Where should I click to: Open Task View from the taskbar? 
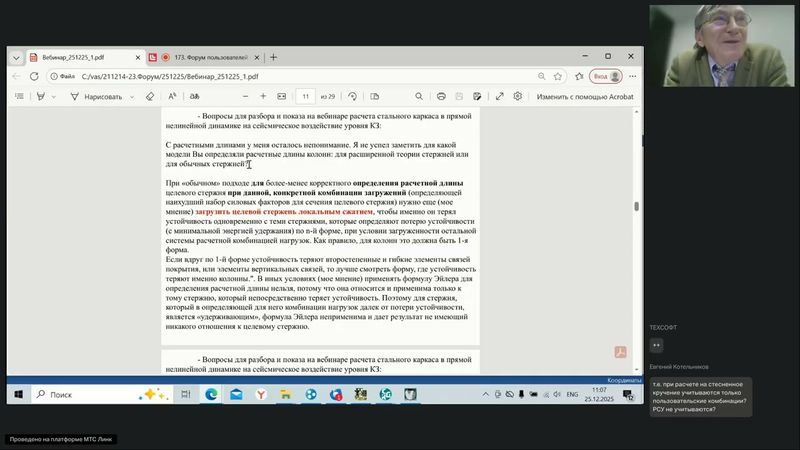coord(186,394)
